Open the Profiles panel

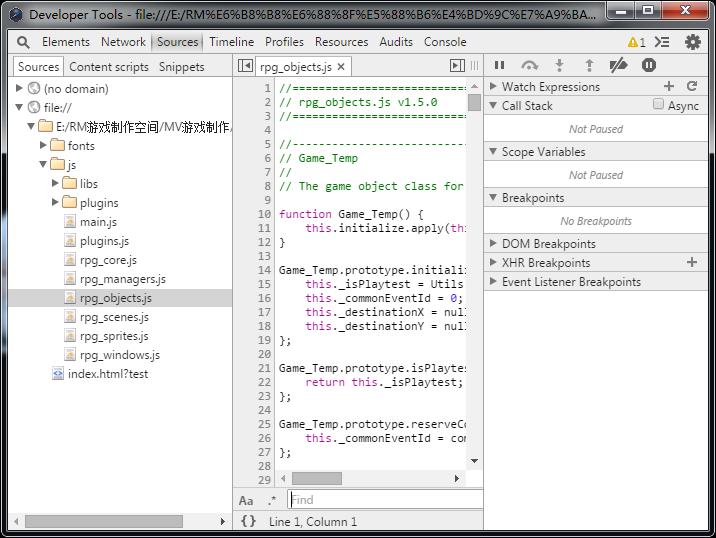tap(284, 42)
